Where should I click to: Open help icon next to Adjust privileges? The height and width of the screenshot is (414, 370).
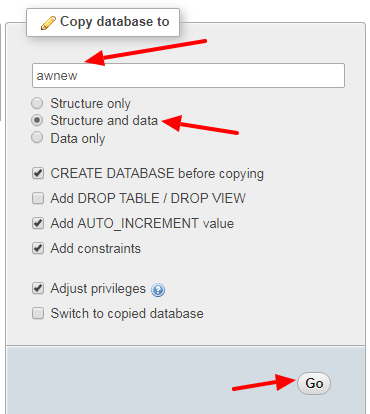tap(158, 290)
